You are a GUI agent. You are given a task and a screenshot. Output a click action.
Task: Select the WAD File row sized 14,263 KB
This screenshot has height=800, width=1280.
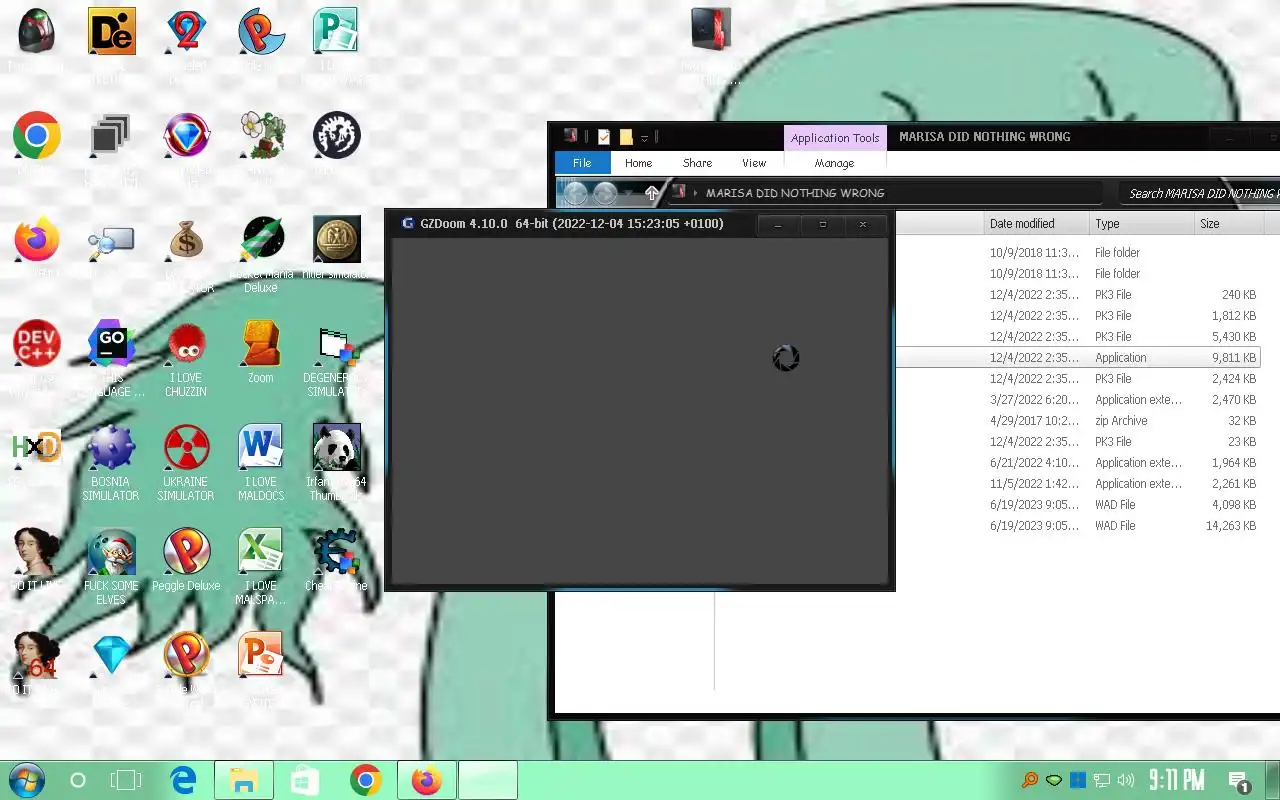tap(1078, 525)
